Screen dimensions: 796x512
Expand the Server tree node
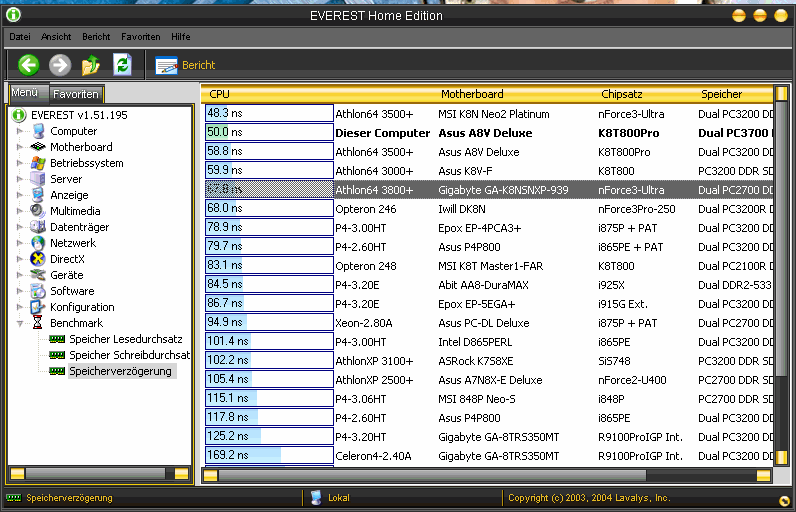coord(19,179)
